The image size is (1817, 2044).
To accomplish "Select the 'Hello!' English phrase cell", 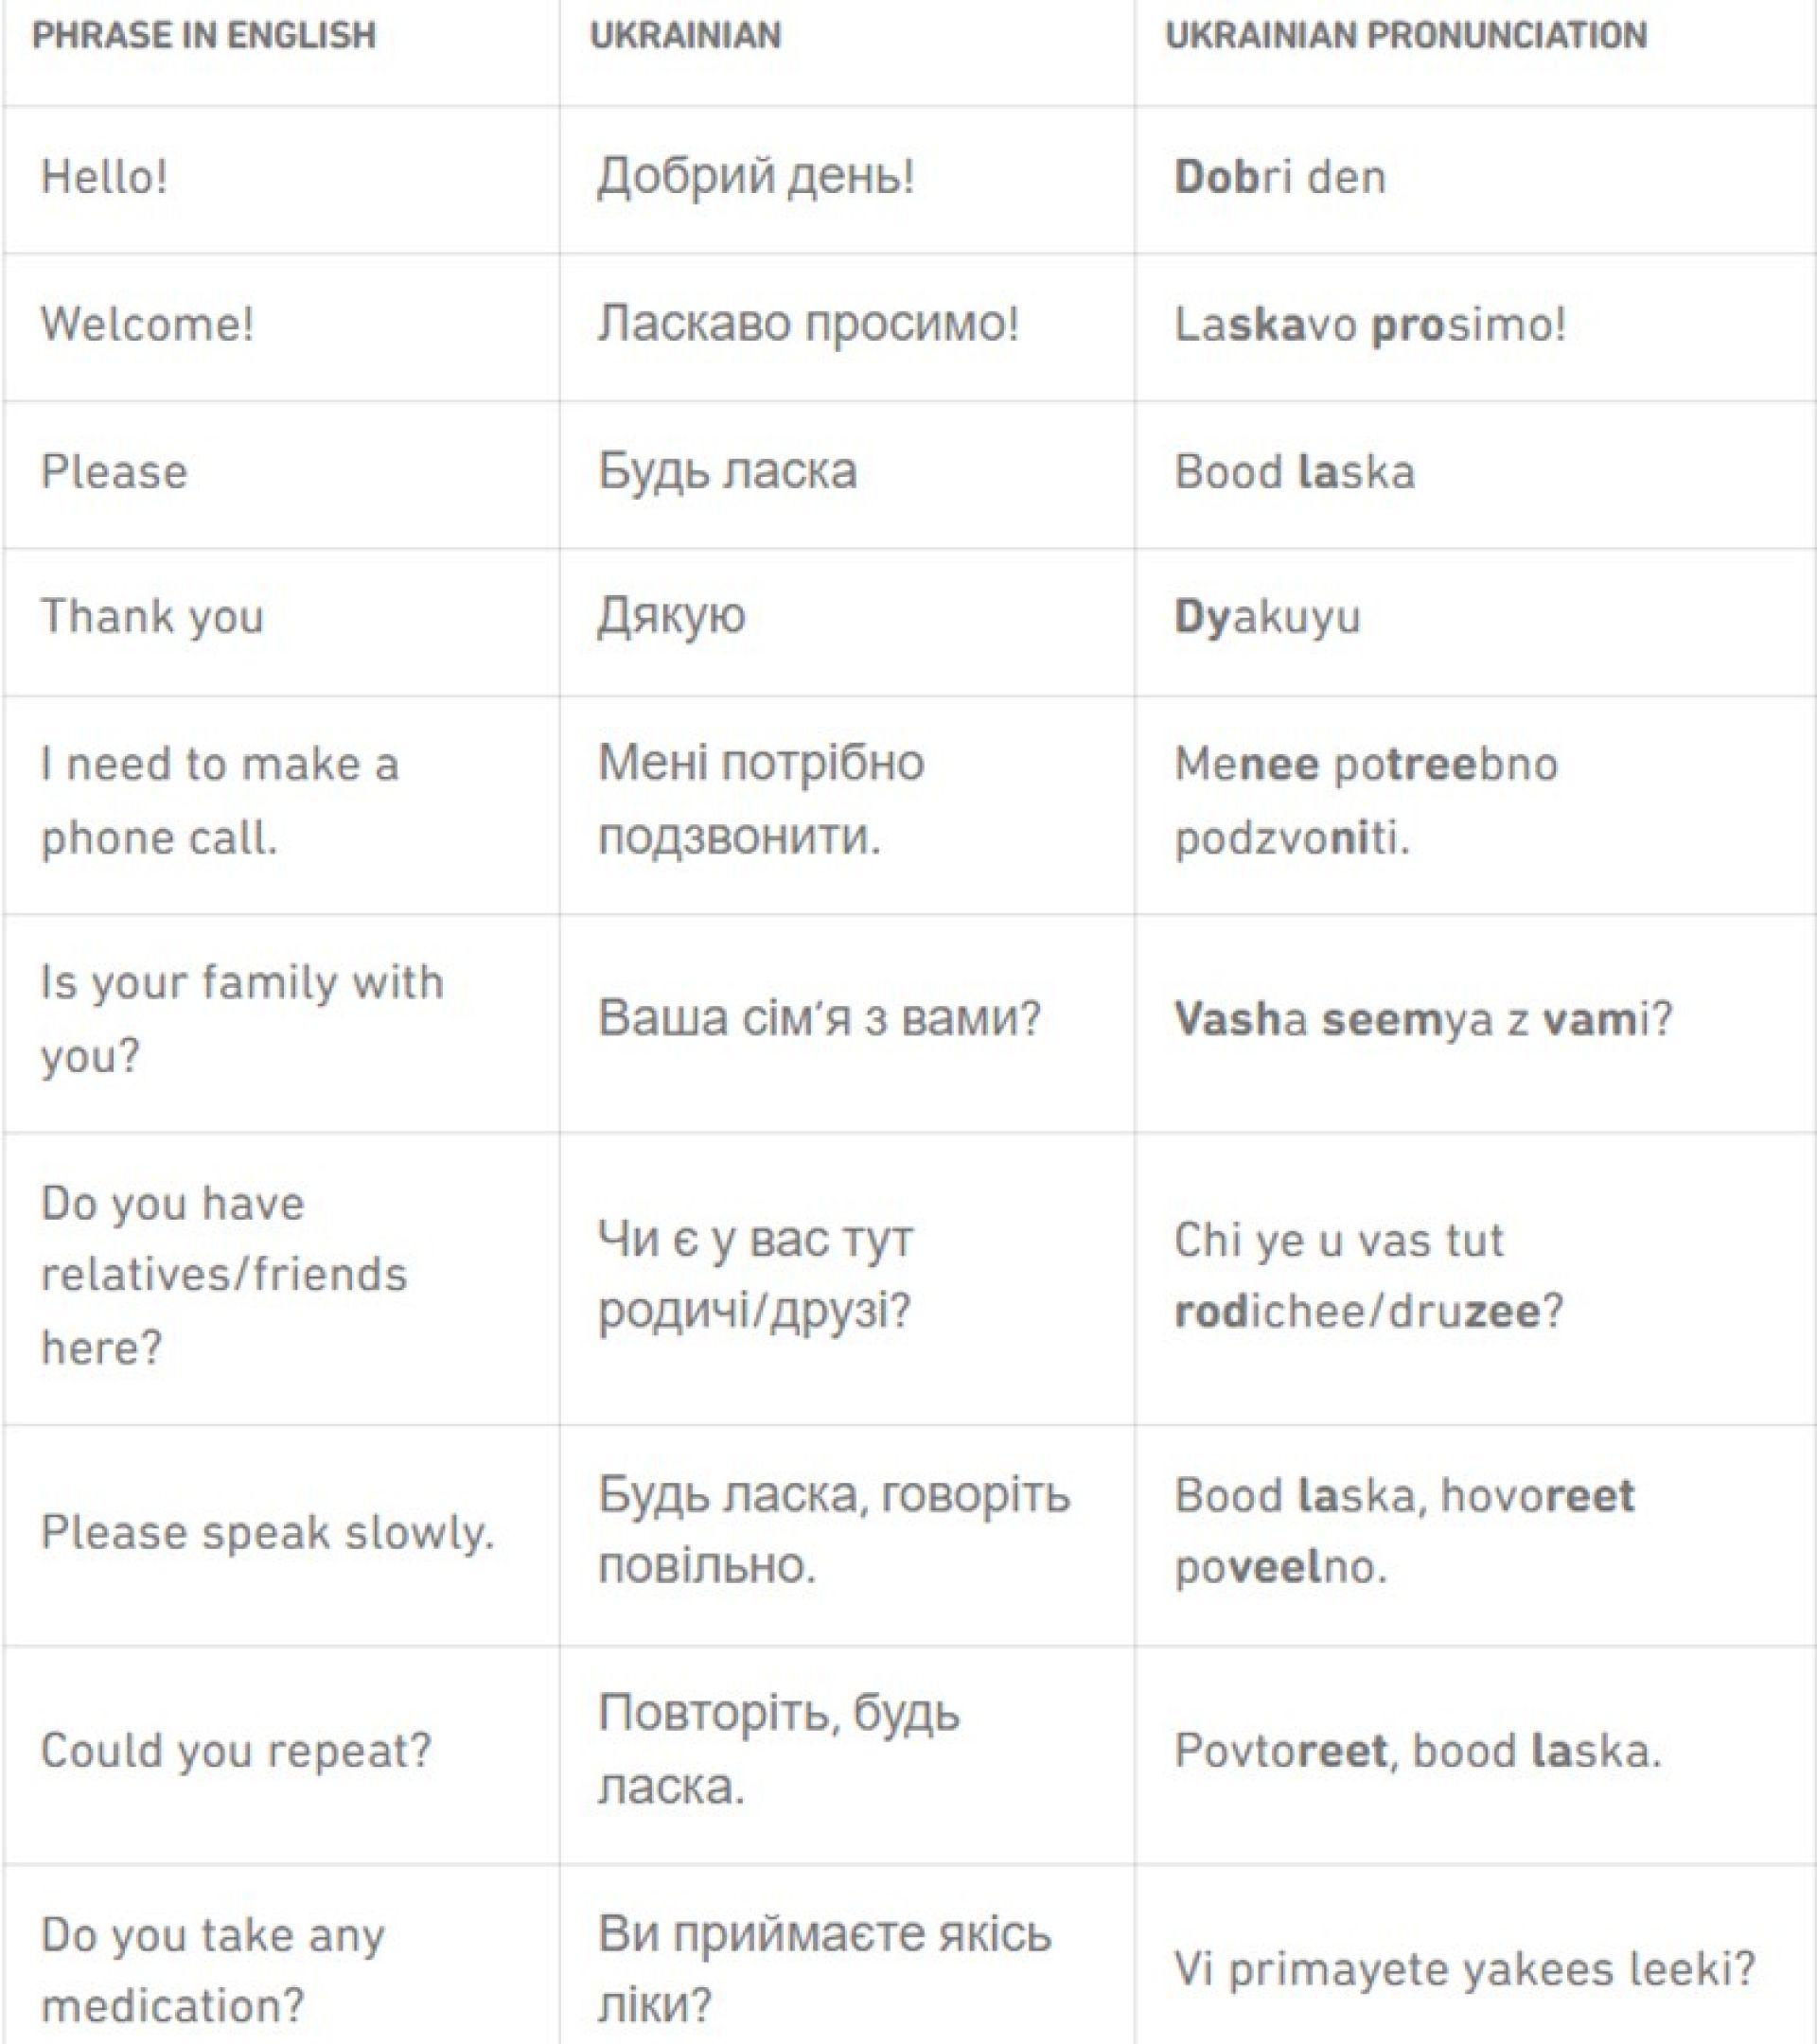I will (x=104, y=178).
